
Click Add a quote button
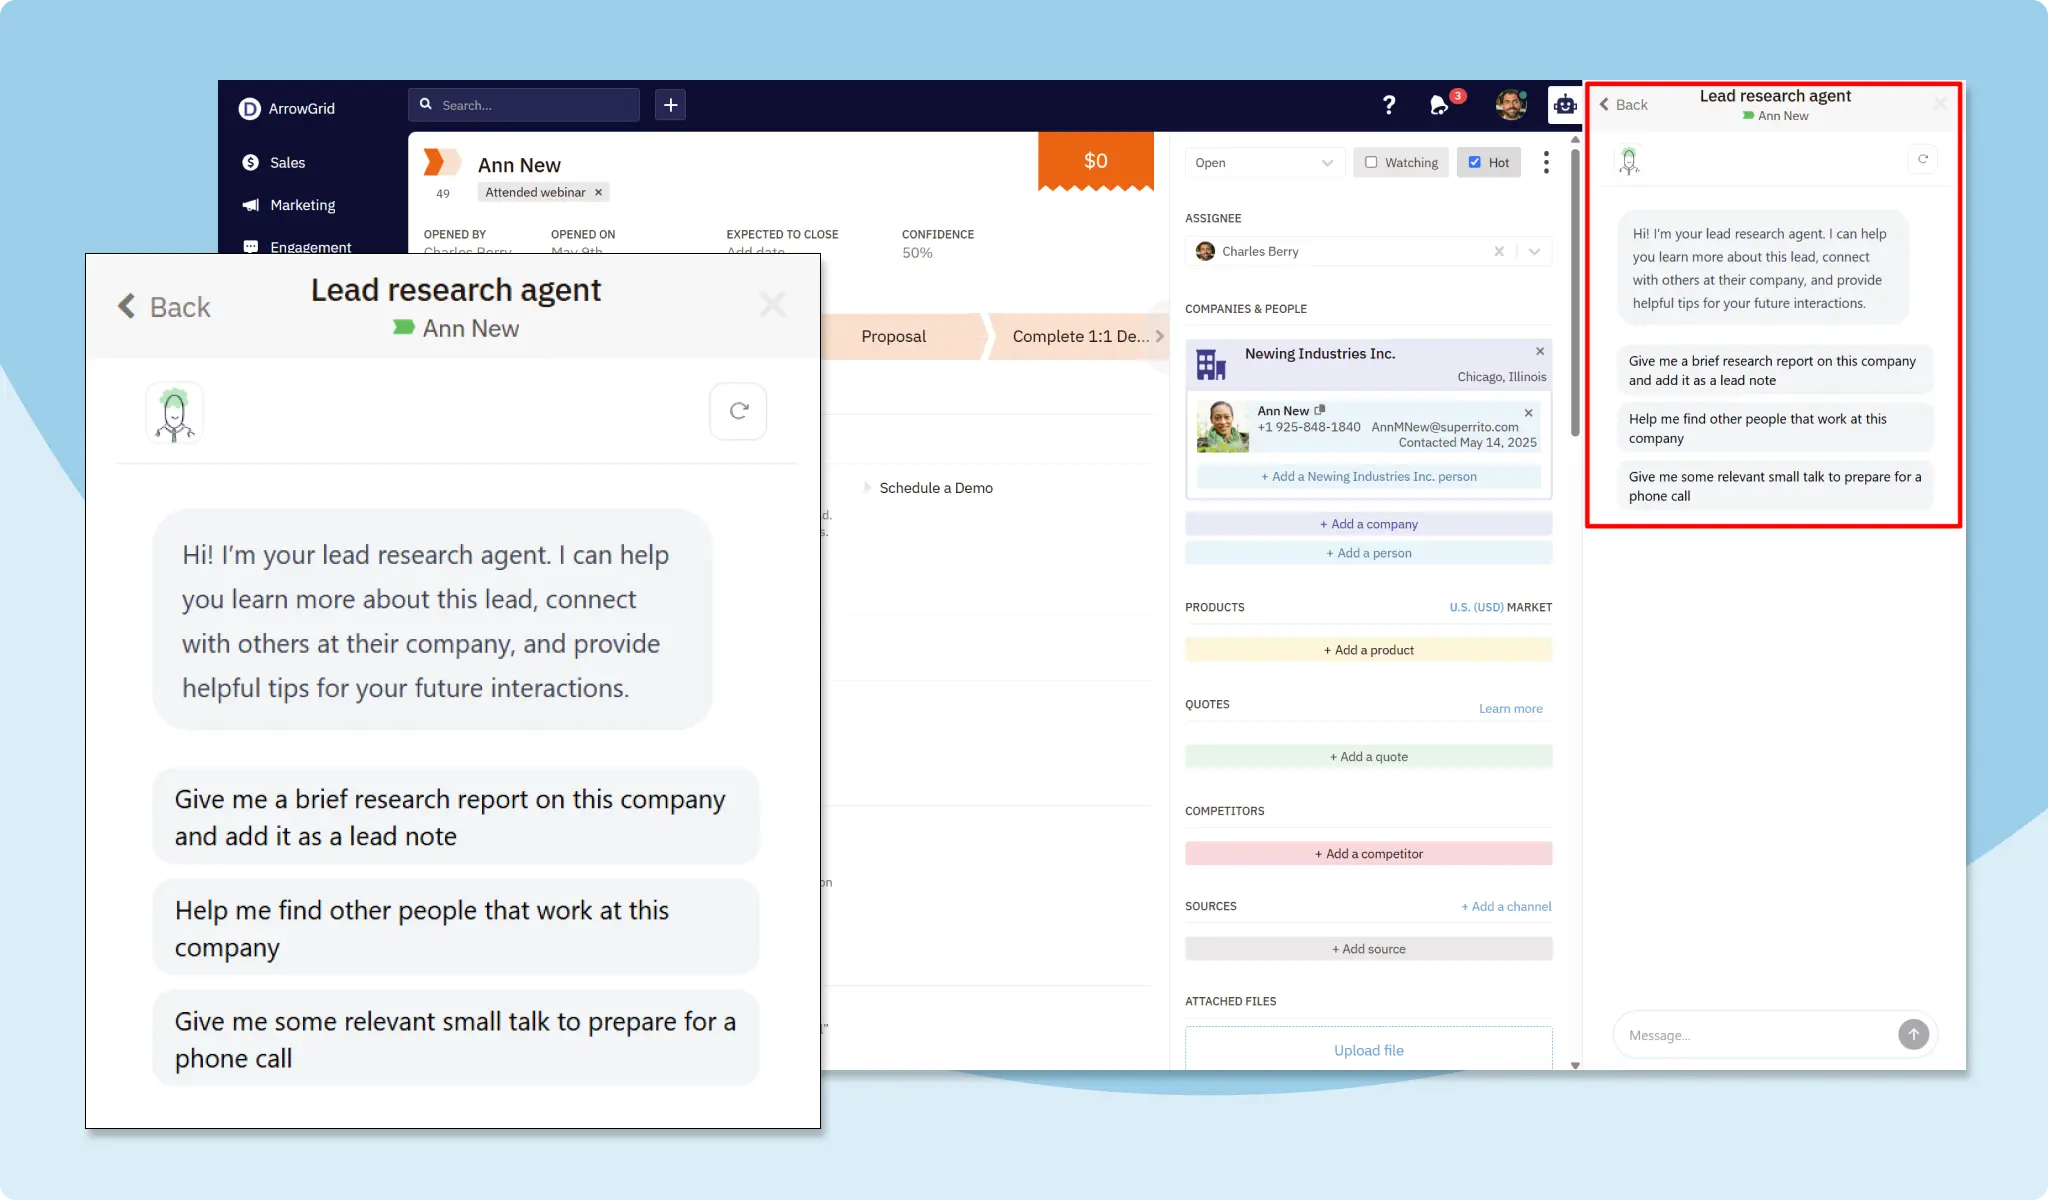coord(1368,757)
